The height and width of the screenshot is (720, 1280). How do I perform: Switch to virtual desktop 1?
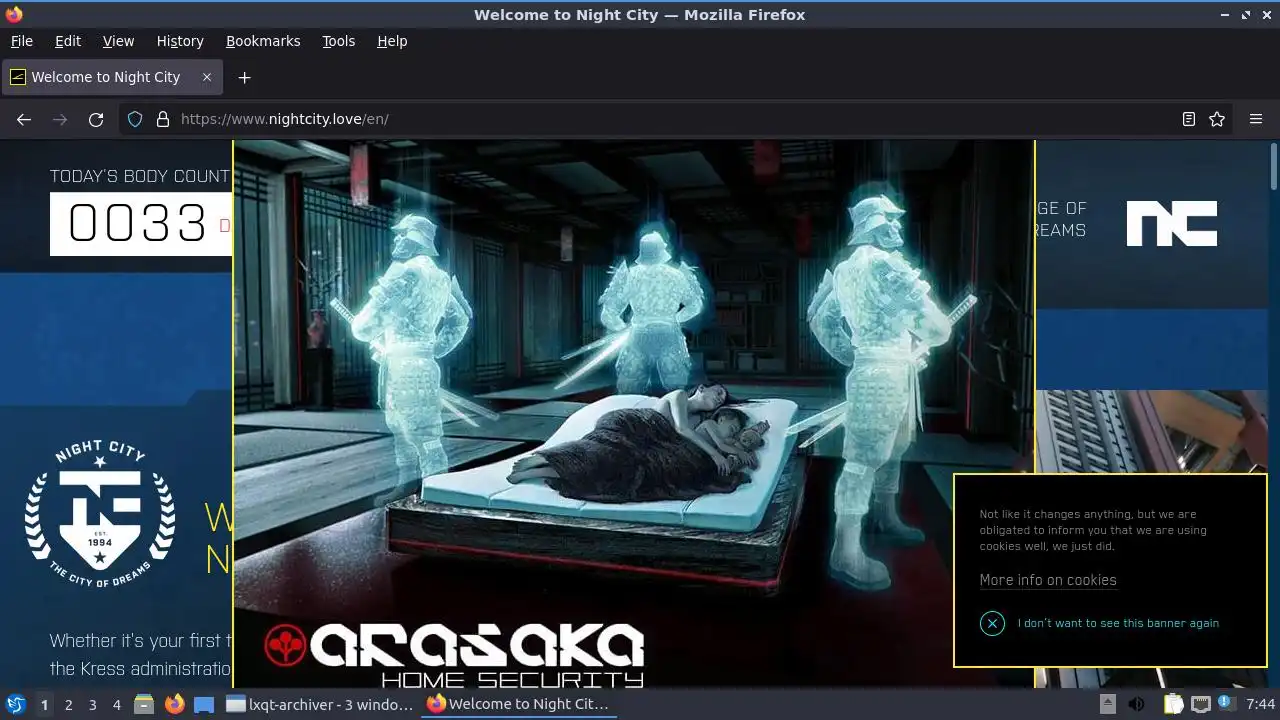tap(44, 705)
